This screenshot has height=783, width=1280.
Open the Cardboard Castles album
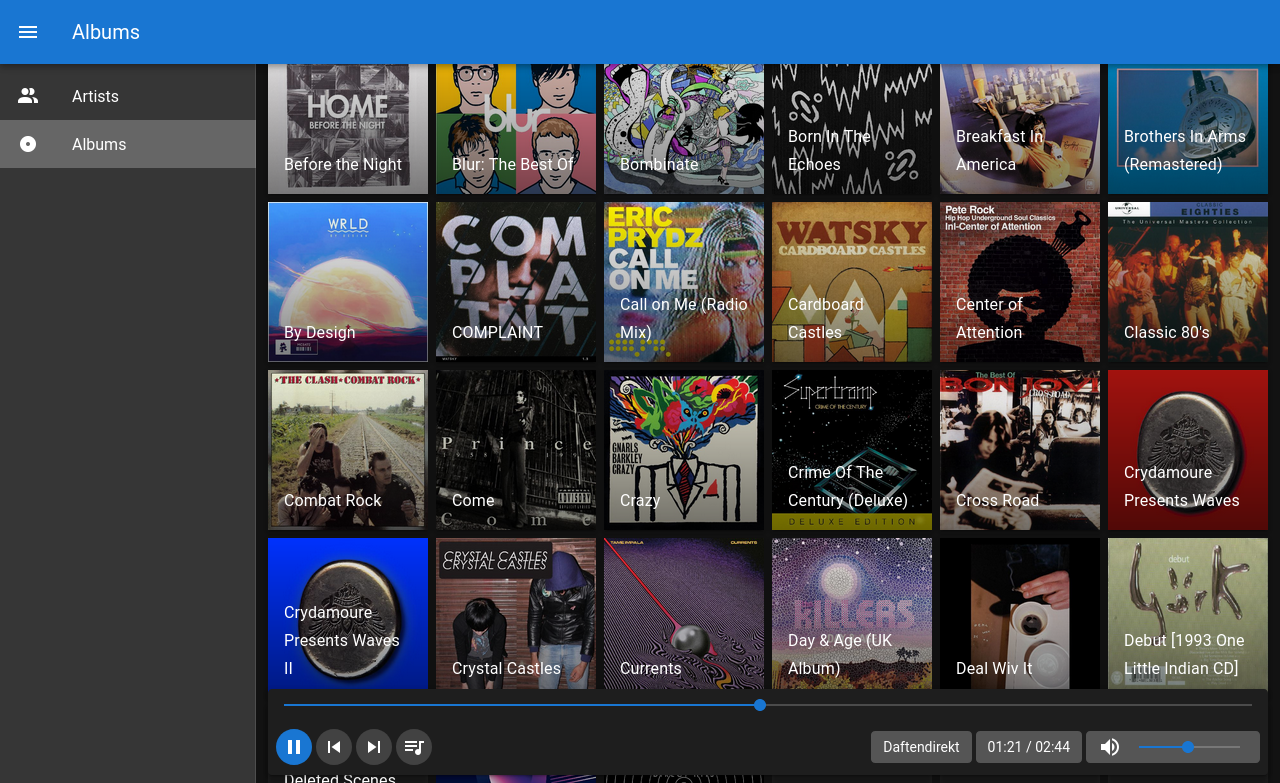pos(852,282)
